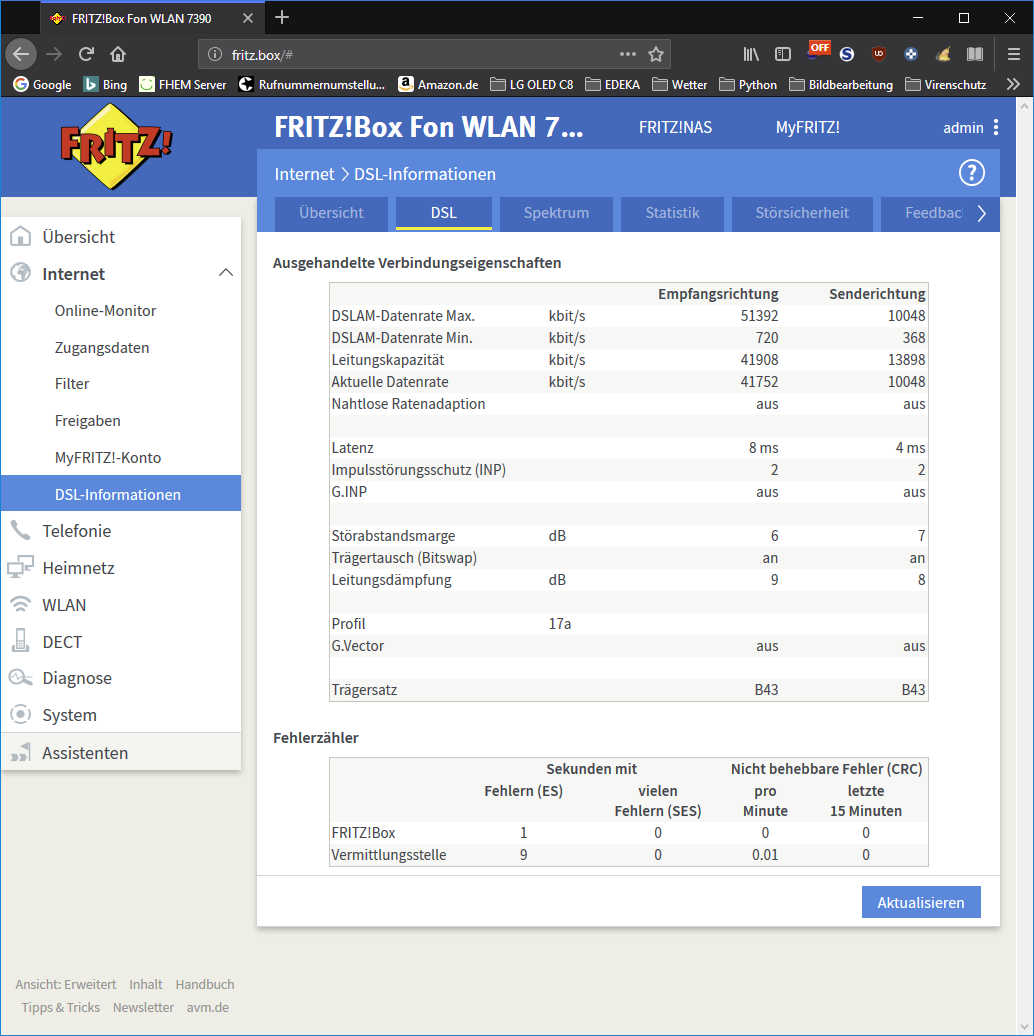Click the help question mark icon
This screenshot has width=1034, height=1036.
click(x=971, y=173)
